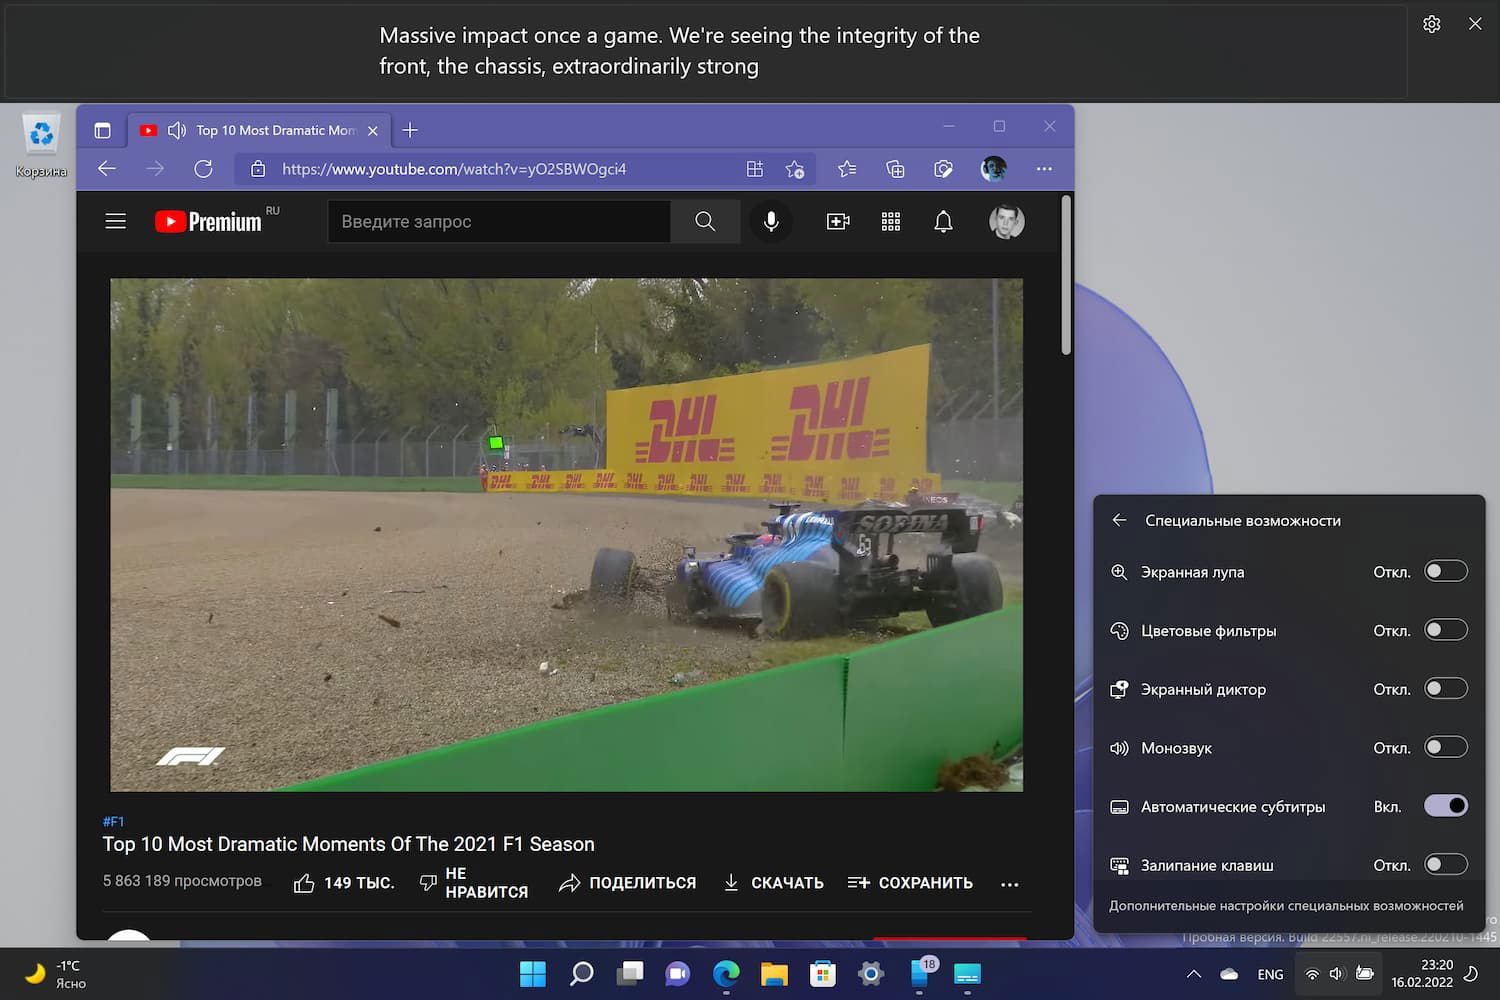
Task: Click the F1 video player
Action: point(566,535)
